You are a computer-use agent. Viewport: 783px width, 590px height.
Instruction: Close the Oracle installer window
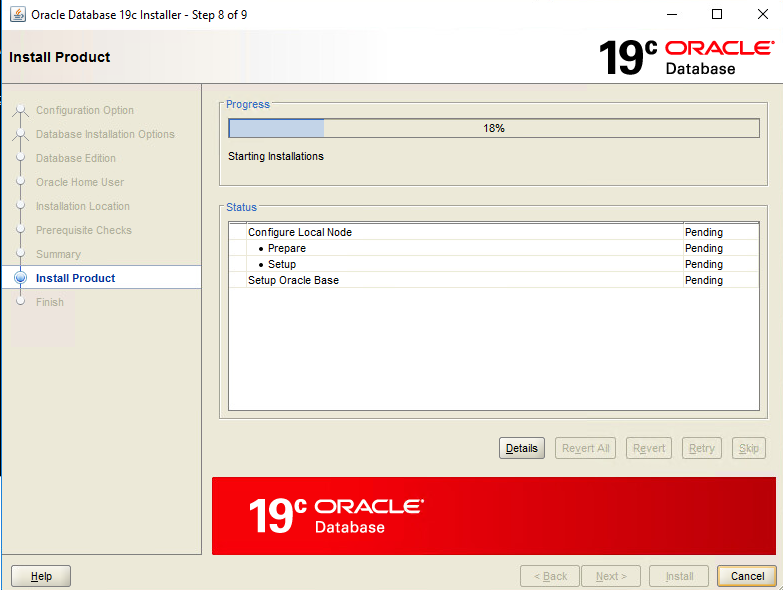(x=763, y=14)
